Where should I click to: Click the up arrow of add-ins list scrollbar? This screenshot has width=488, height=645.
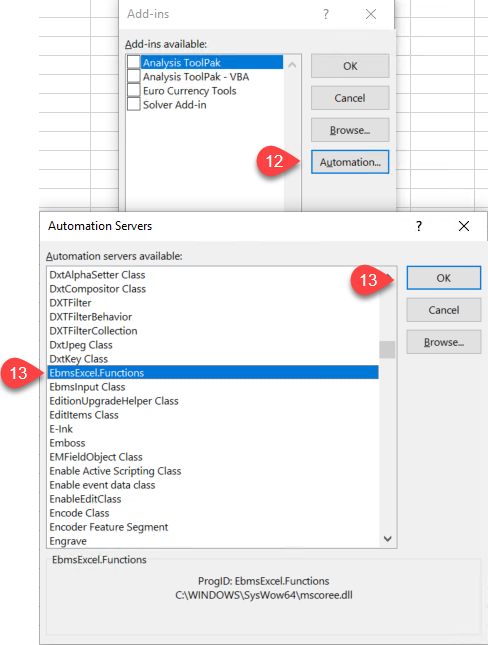(x=292, y=65)
